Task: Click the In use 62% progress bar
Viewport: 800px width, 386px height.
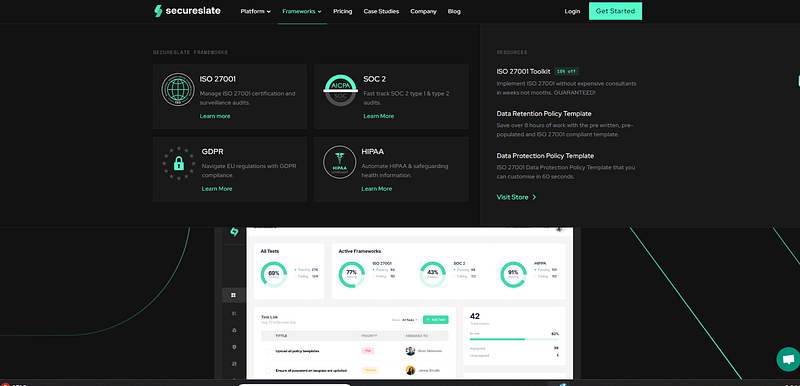Action: pyautogui.click(x=514, y=339)
